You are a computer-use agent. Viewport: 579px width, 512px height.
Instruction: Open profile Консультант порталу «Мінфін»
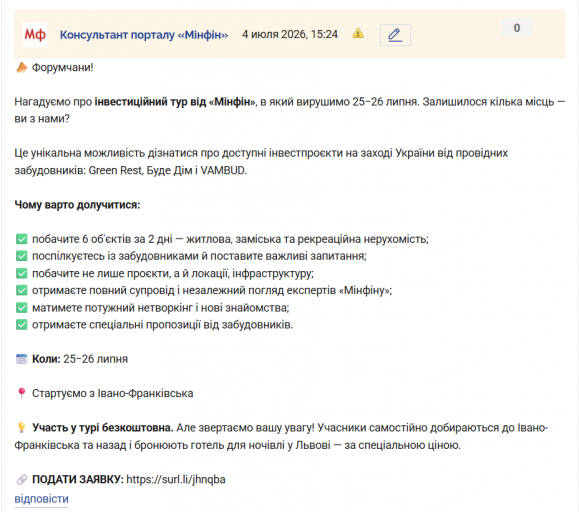pos(144,35)
